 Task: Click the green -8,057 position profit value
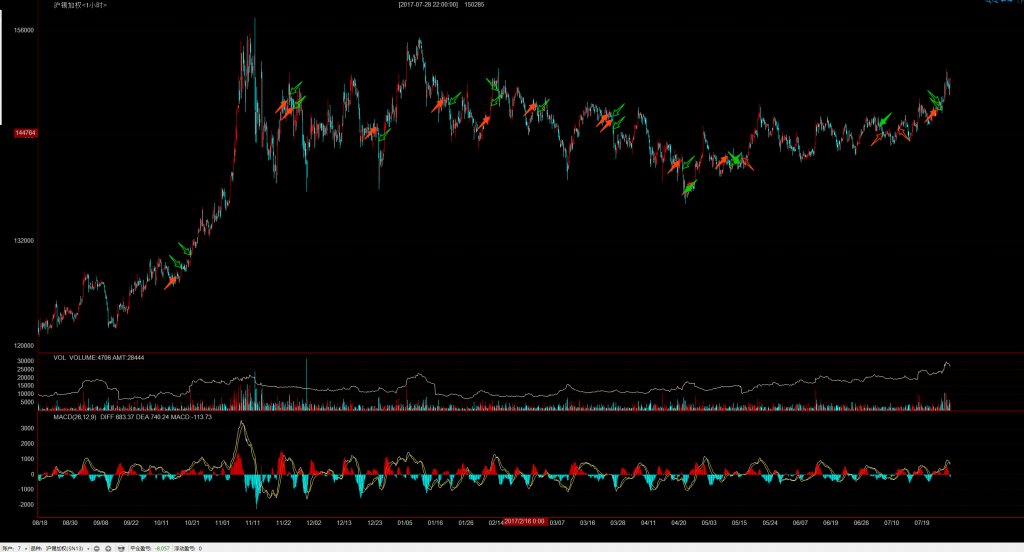pyautogui.click(x=162, y=548)
